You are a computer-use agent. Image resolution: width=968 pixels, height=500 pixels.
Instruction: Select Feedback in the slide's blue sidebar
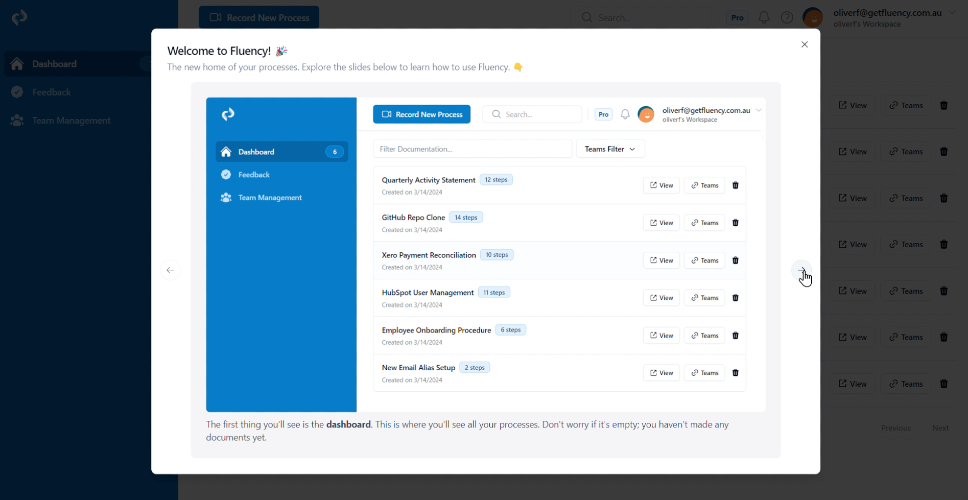(254, 175)
